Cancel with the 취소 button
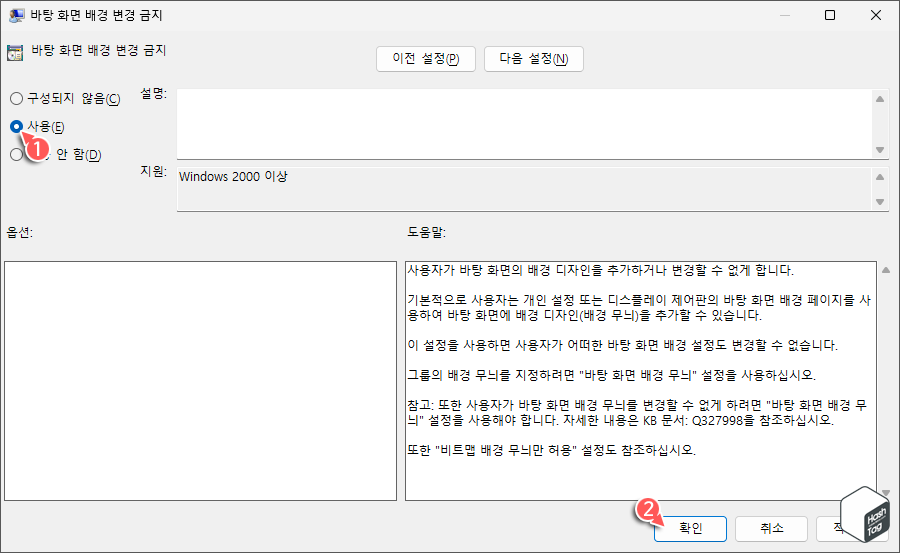The image size is (900, 553). 771,528
